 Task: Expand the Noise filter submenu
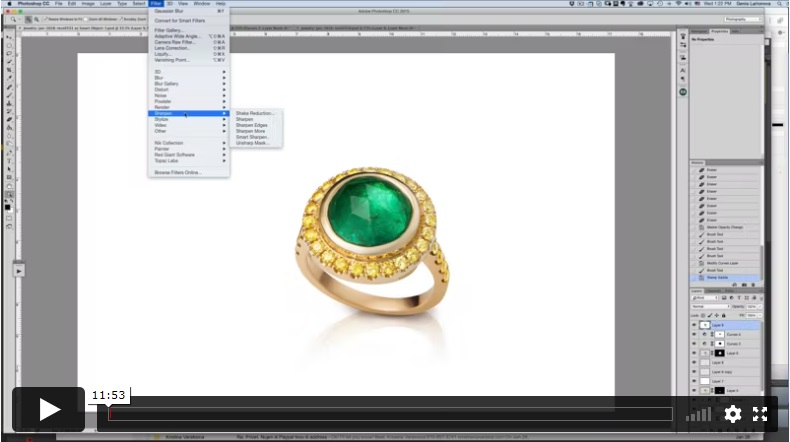pos(189,95)
